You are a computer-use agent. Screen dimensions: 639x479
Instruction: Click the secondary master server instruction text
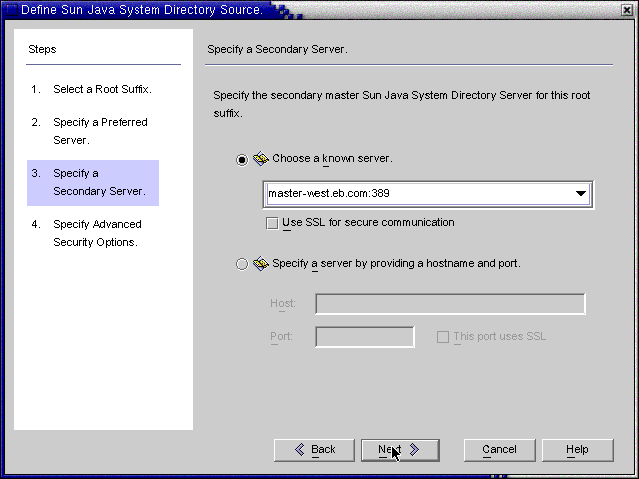pos(402,104)
